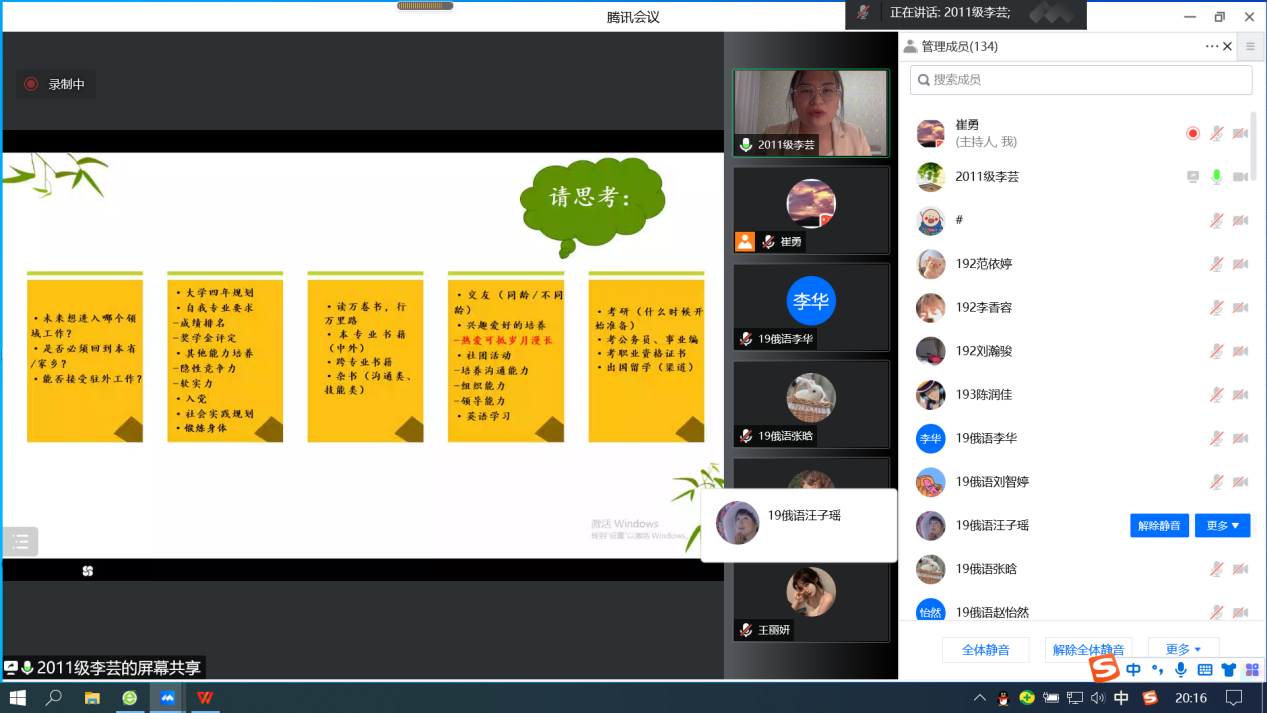Click the Sogou voice input microphone icon
Viewport: 1267px width, 713px height.
[x=1181, y=670]
